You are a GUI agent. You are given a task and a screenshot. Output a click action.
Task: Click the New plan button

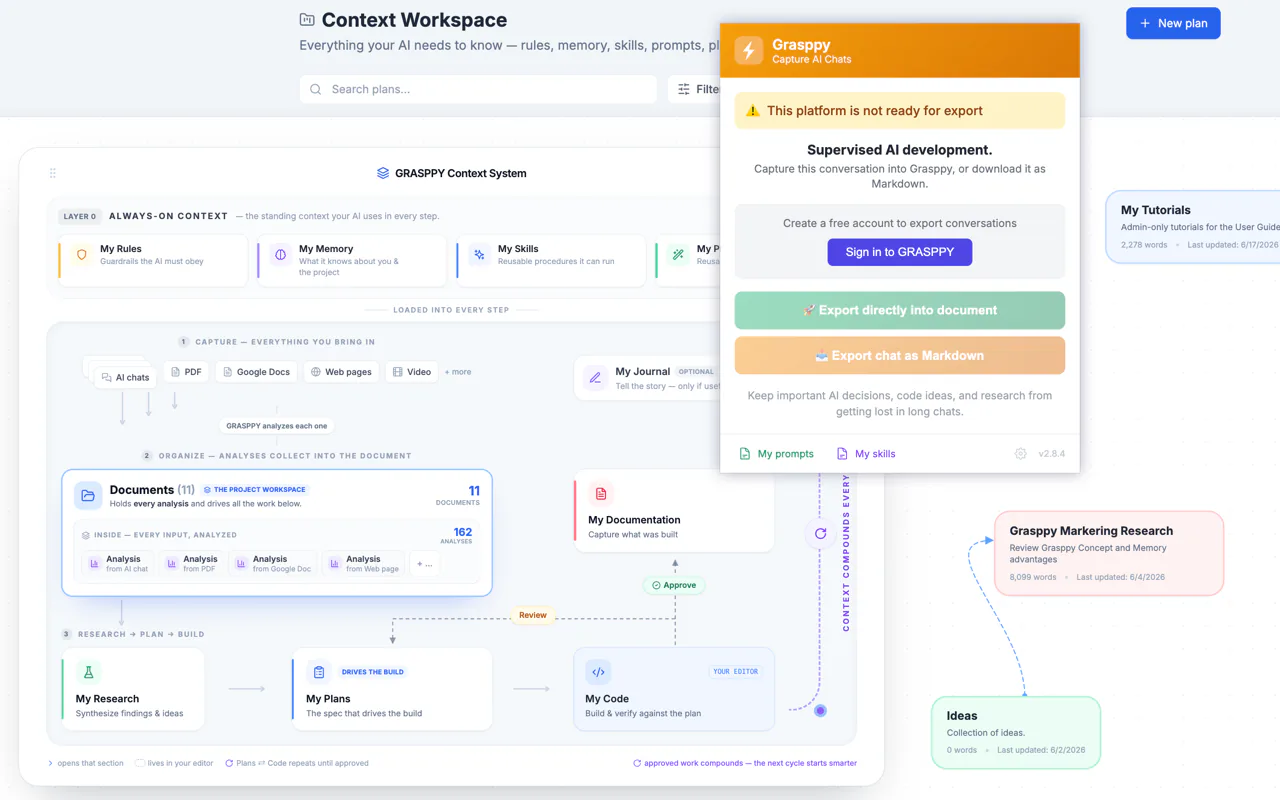click(x=1173, y=23)
